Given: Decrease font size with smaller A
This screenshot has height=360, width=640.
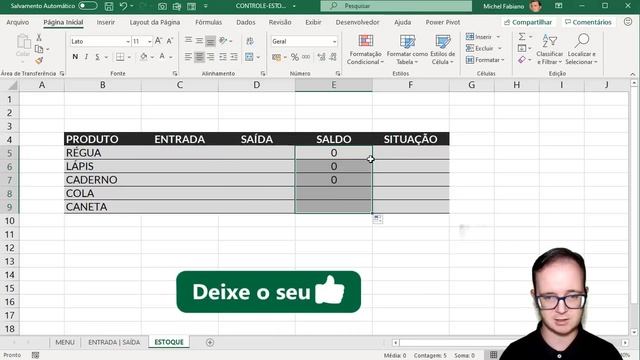Looking at the screenshot, I should [169, 41].
